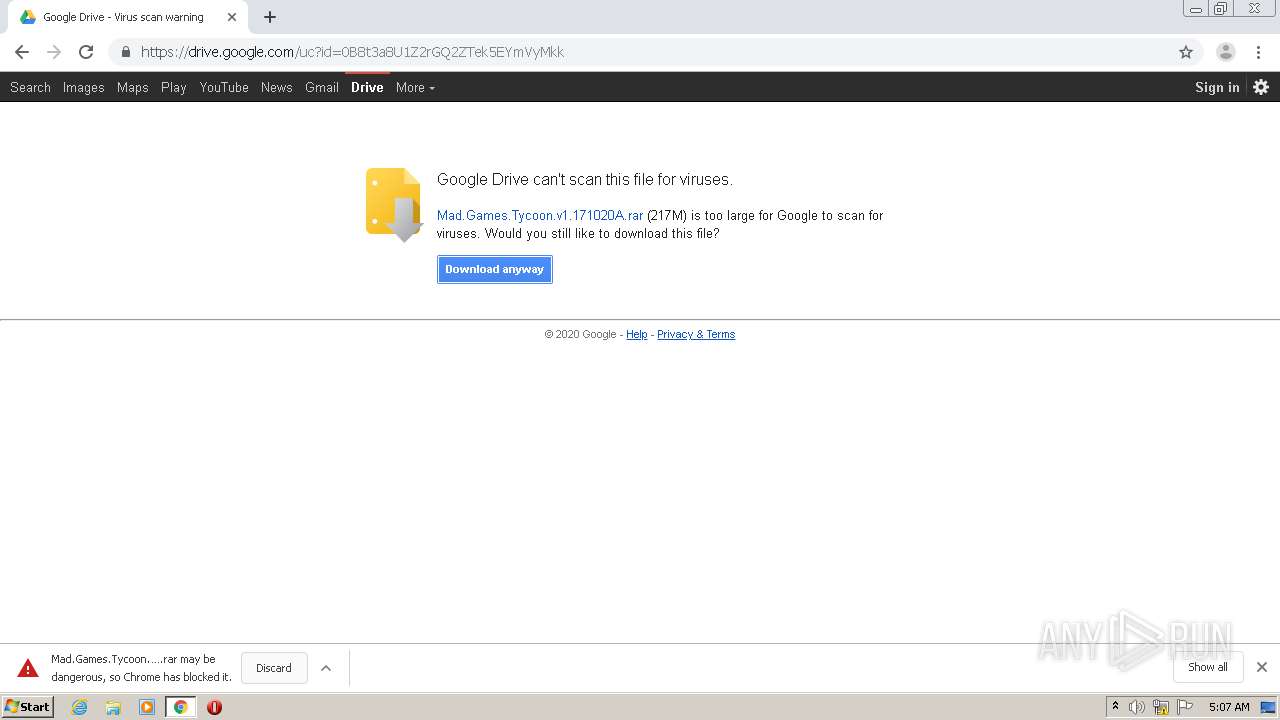Viewport: 1280px width, 720px height.
Task: Open a new tab with the plus button
Action: pos(270,17)
